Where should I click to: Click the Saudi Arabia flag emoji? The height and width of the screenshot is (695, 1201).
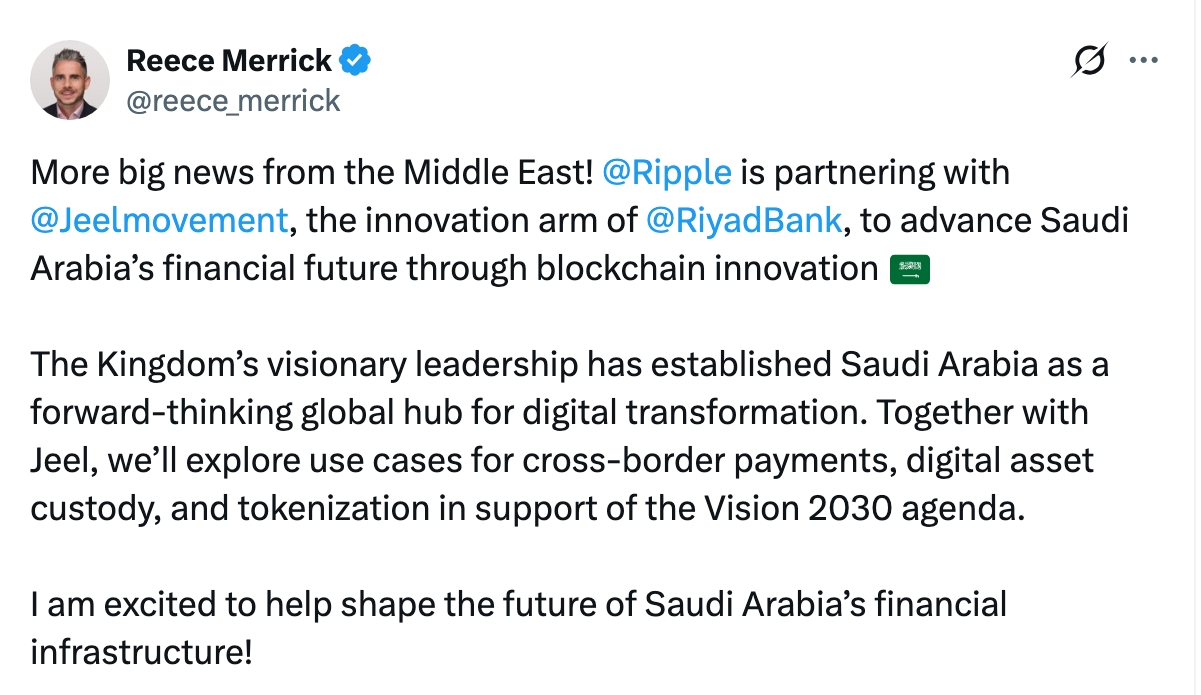click(x=912, y=268)
